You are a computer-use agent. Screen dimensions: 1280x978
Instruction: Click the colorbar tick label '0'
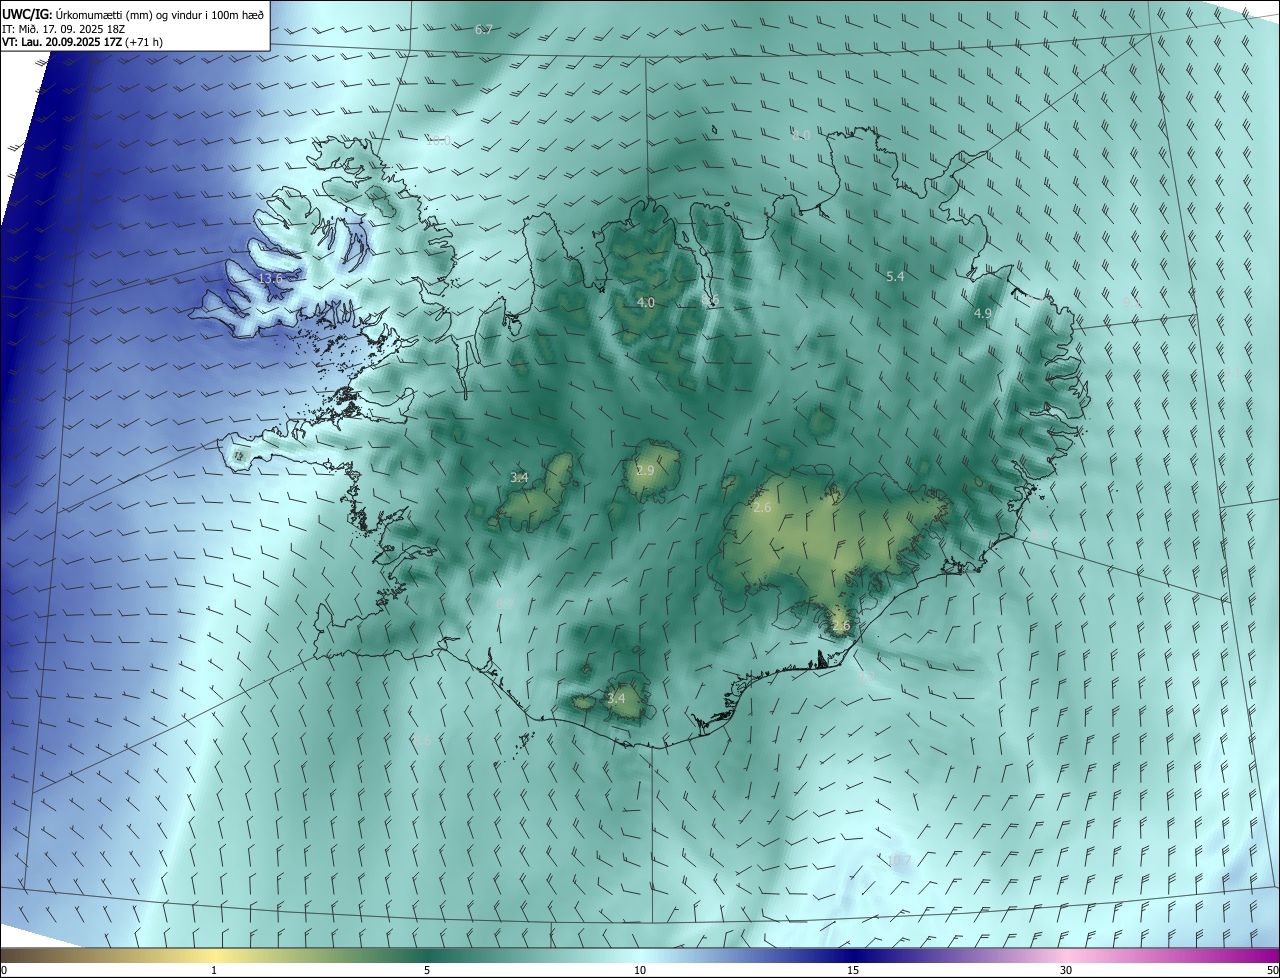[x=4, y=971]
